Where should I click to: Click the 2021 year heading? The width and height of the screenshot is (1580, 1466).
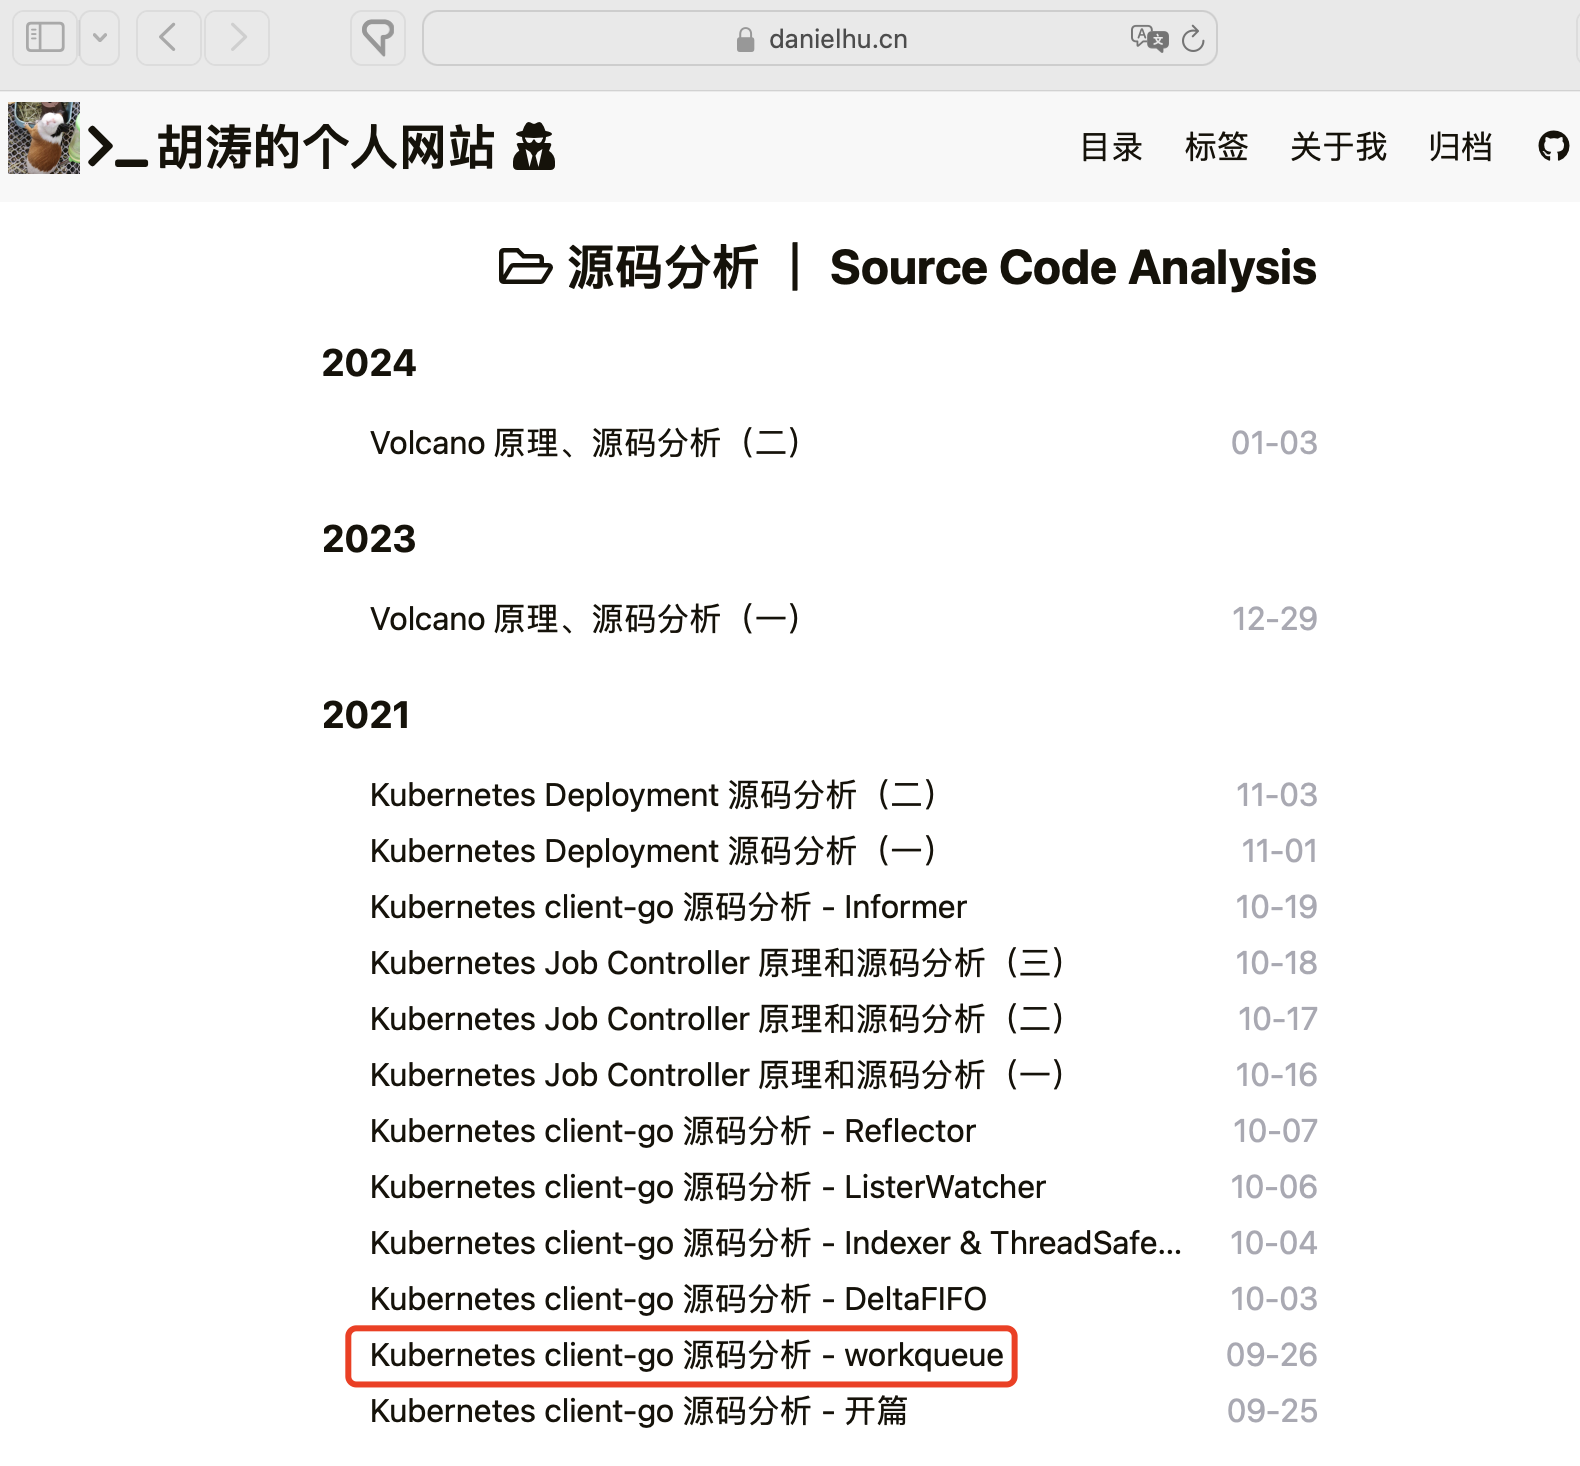click(366, 714)
